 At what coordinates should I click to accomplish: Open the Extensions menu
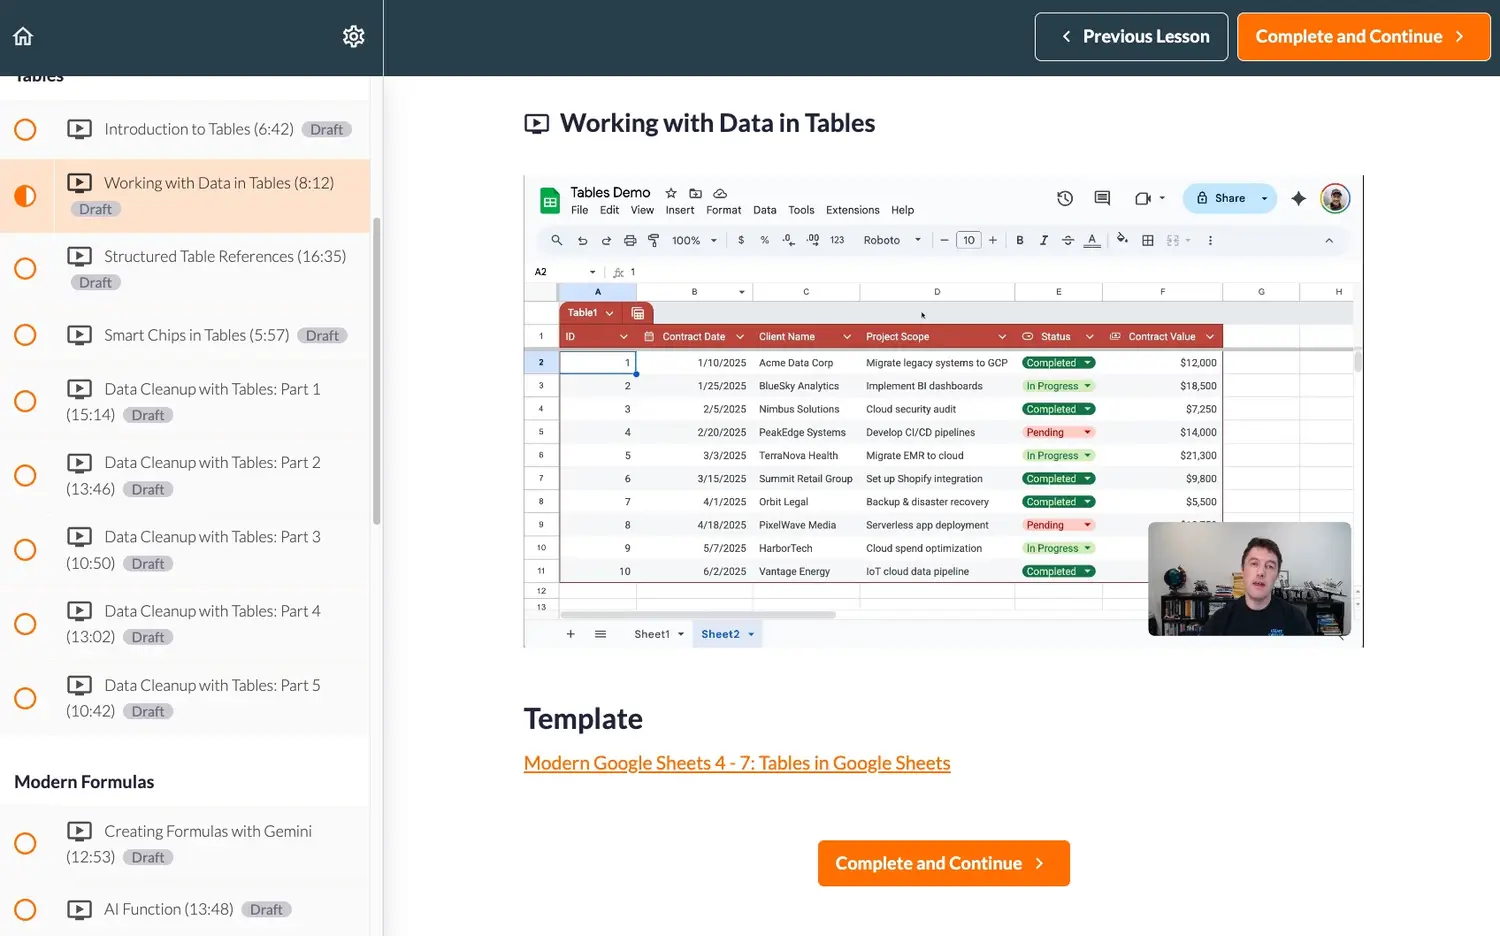tap(852, 210)
